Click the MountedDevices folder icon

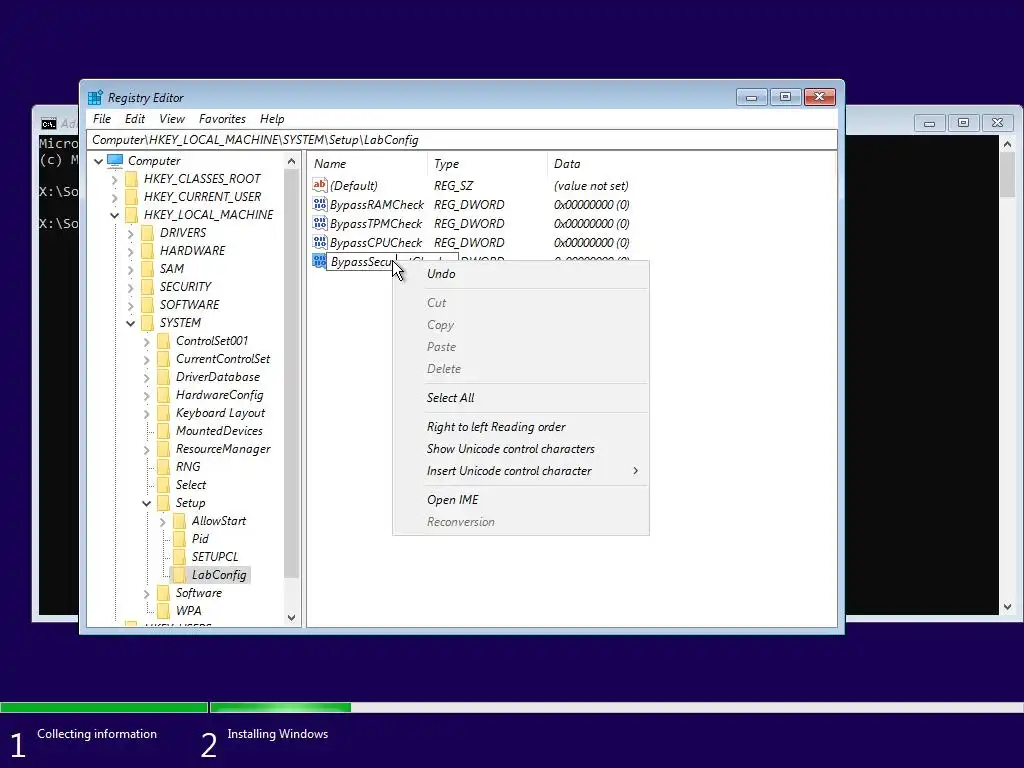[x=163, y=431]
